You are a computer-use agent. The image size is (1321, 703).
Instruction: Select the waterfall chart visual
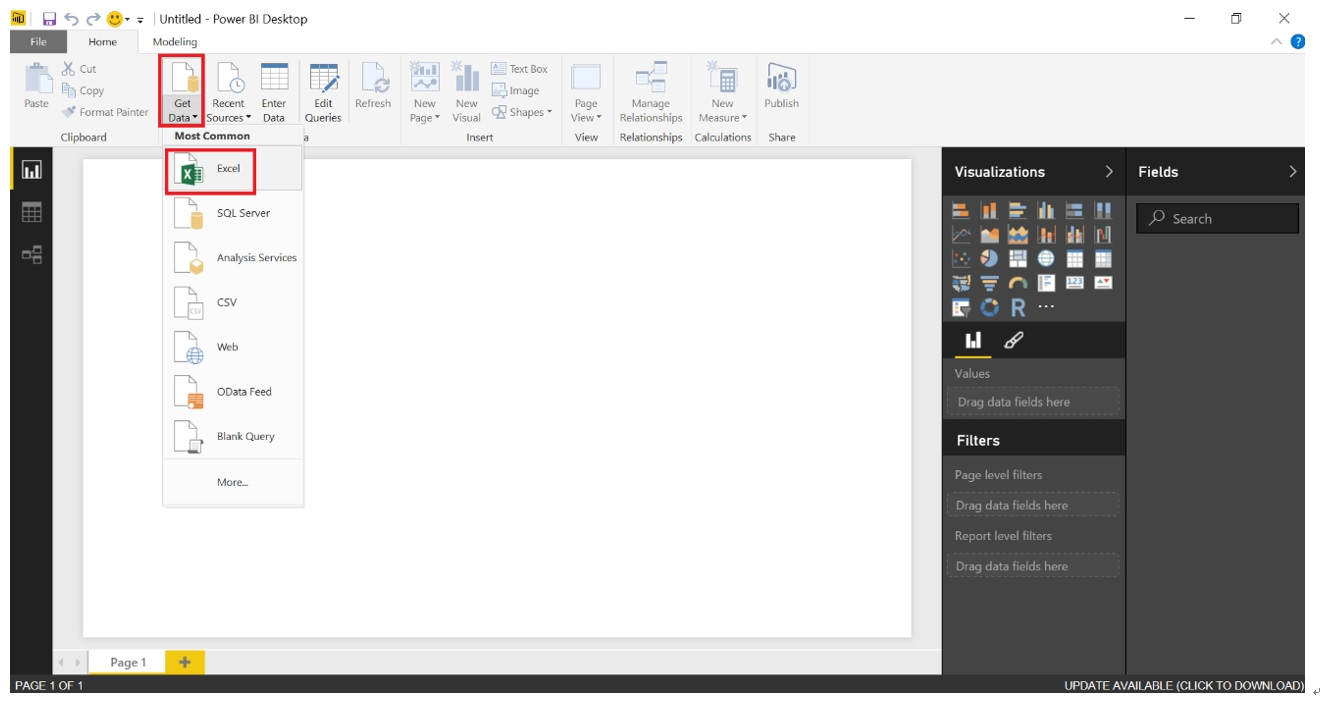coord(1103,234)
